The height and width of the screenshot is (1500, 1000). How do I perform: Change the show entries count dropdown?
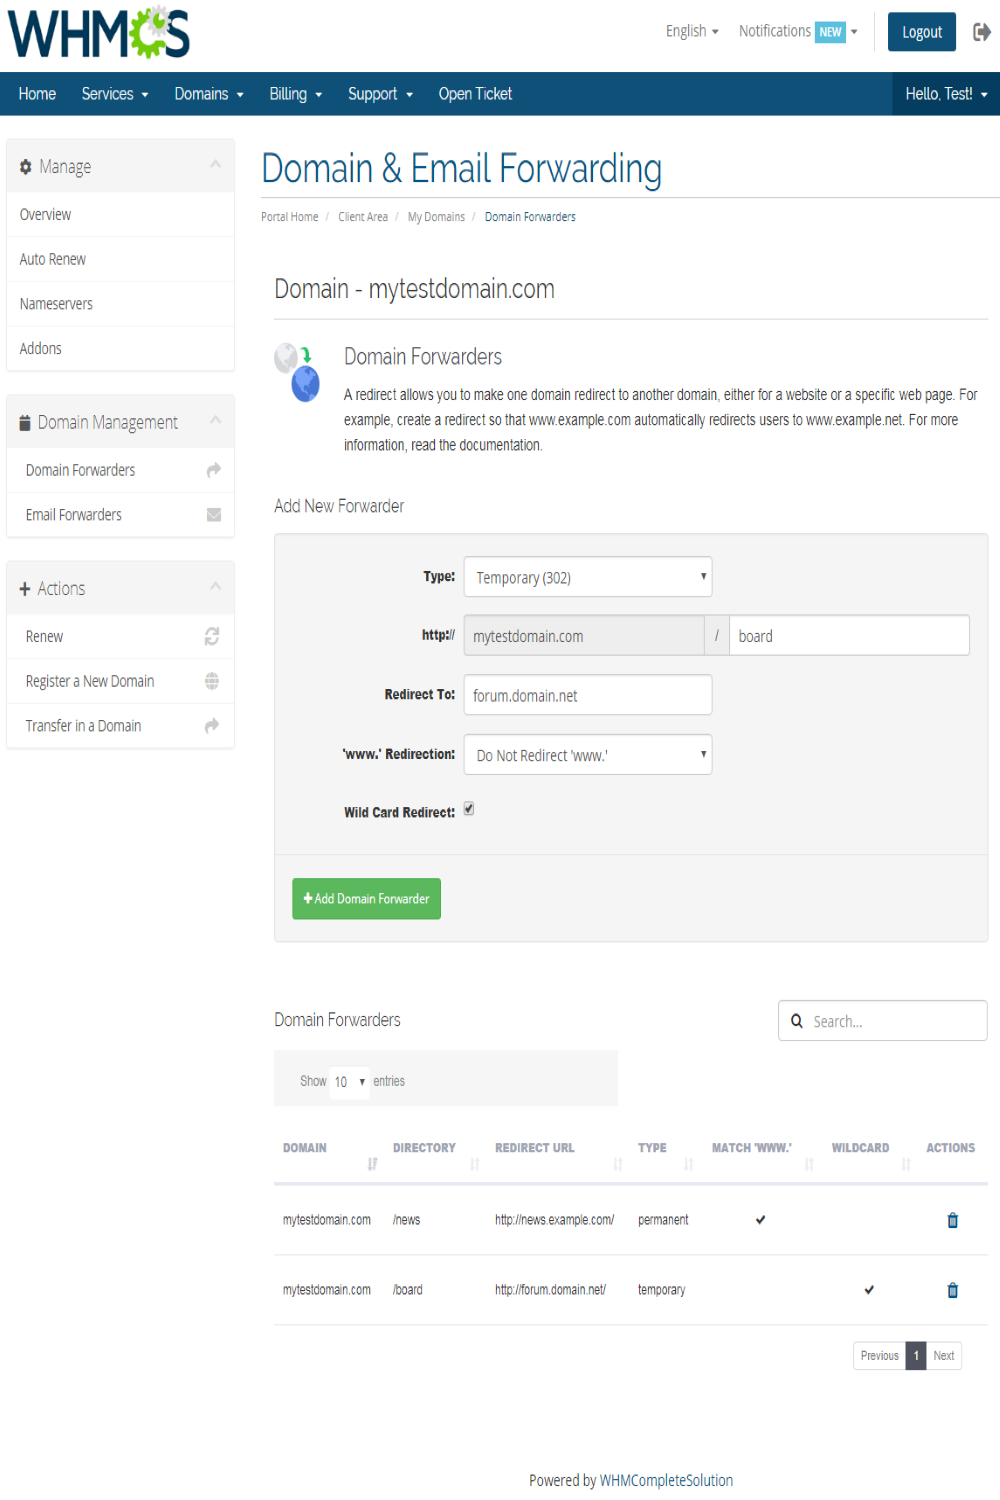point(348,1082)
